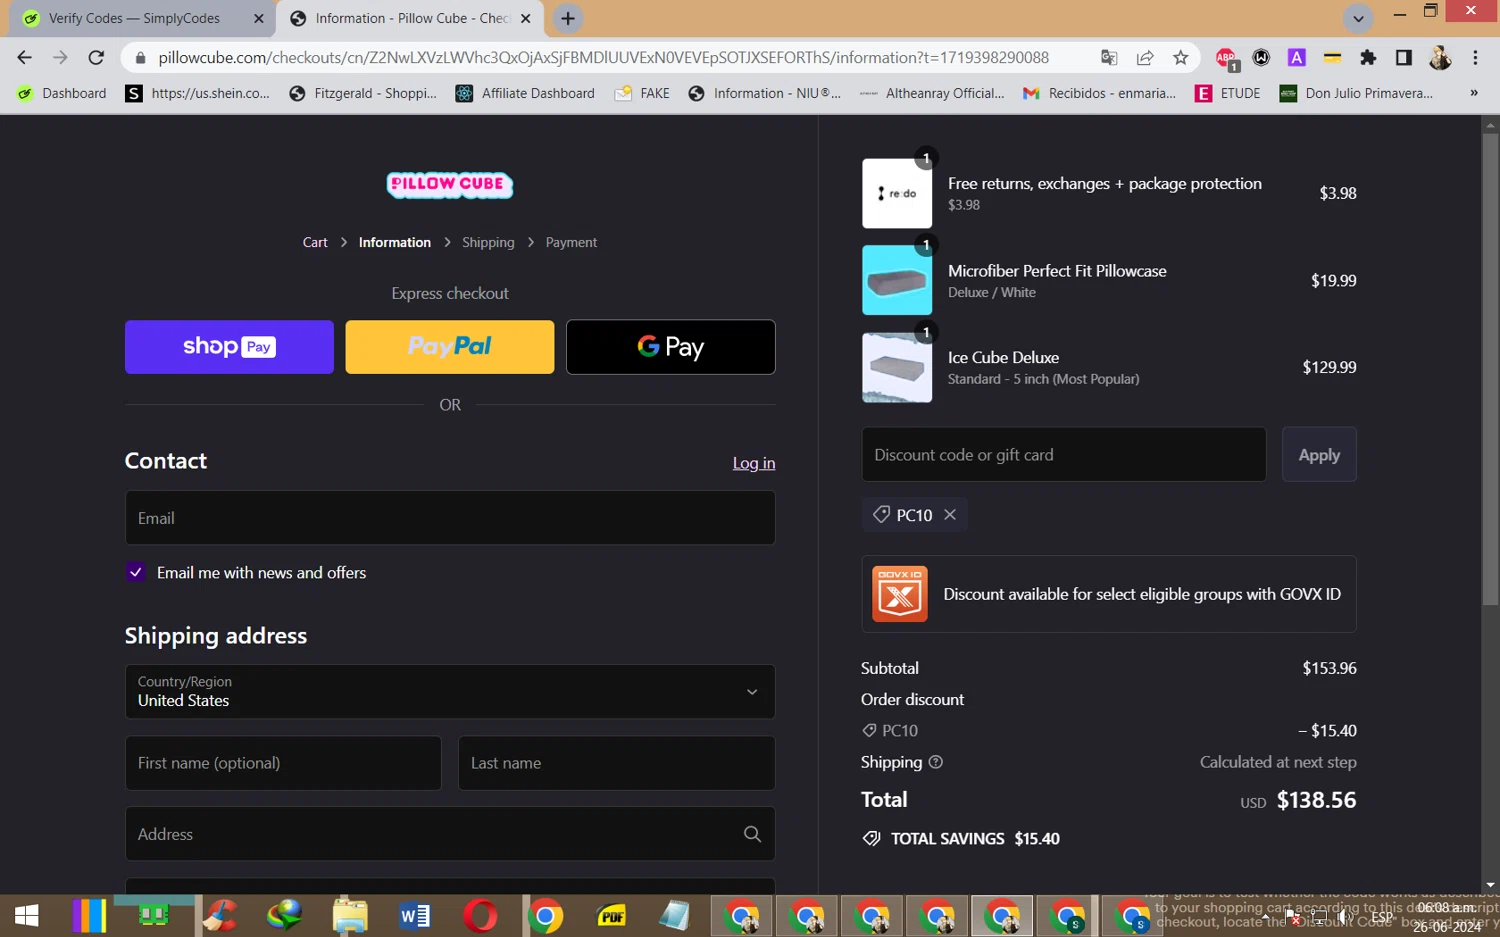Toggle the Chrome side panel icon
Screen dimensions: 1500x937
pyautogui.click(x=1404, y=58)
